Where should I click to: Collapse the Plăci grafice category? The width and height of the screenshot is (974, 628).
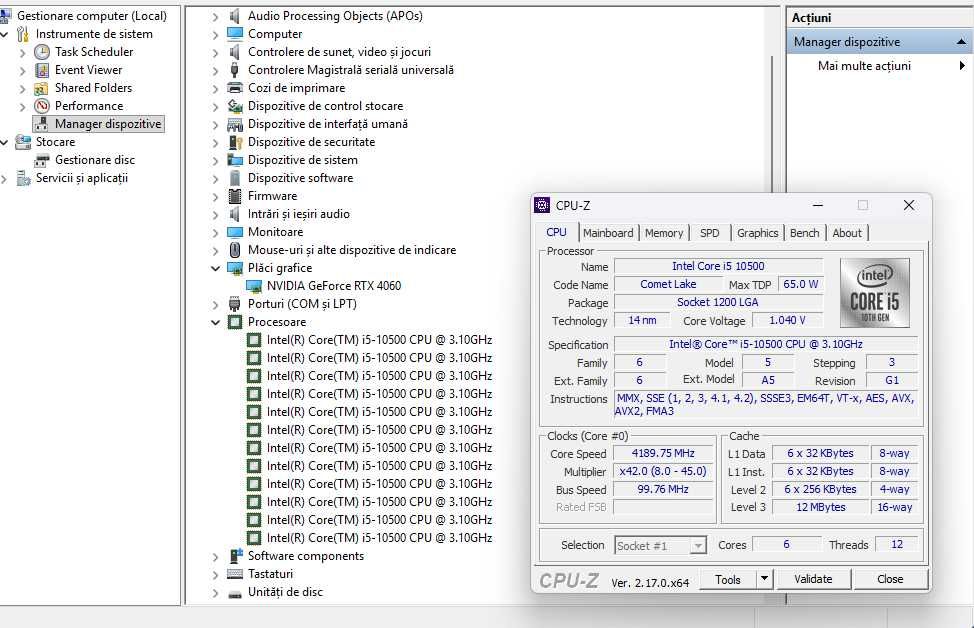(x=215, y=268)
